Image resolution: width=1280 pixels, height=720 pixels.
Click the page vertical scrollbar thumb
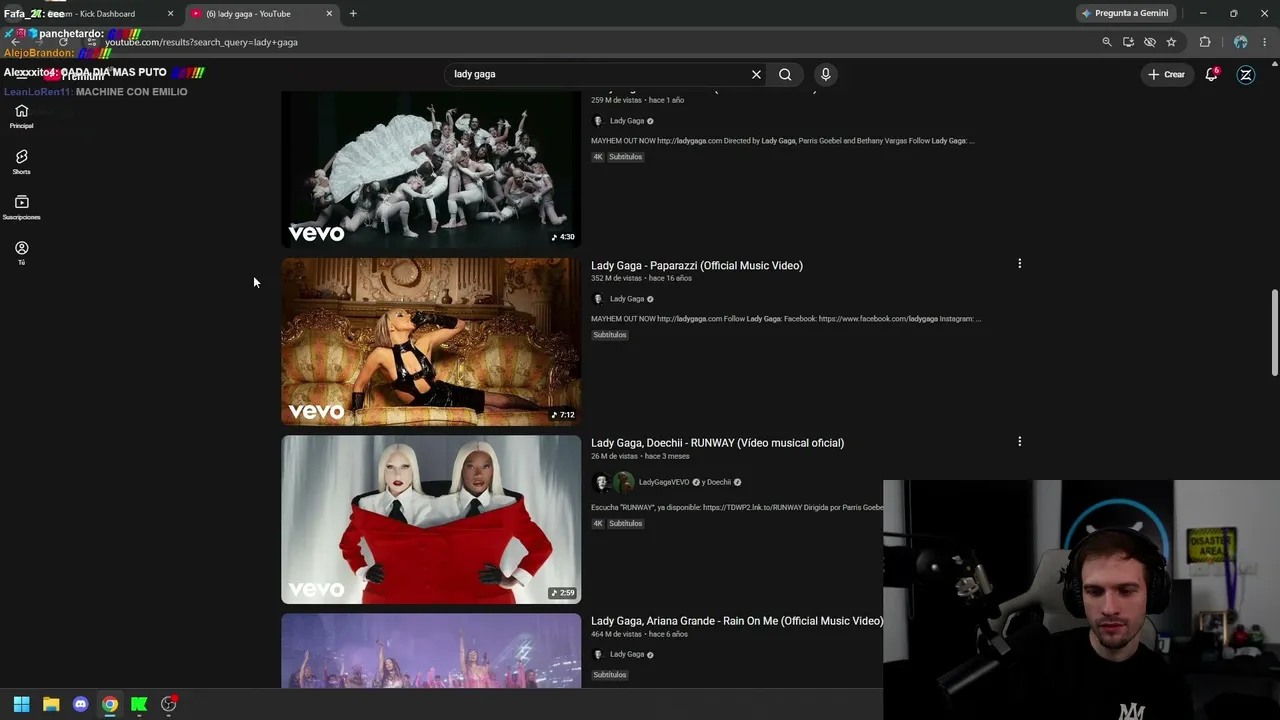[x=1274, y=333]
